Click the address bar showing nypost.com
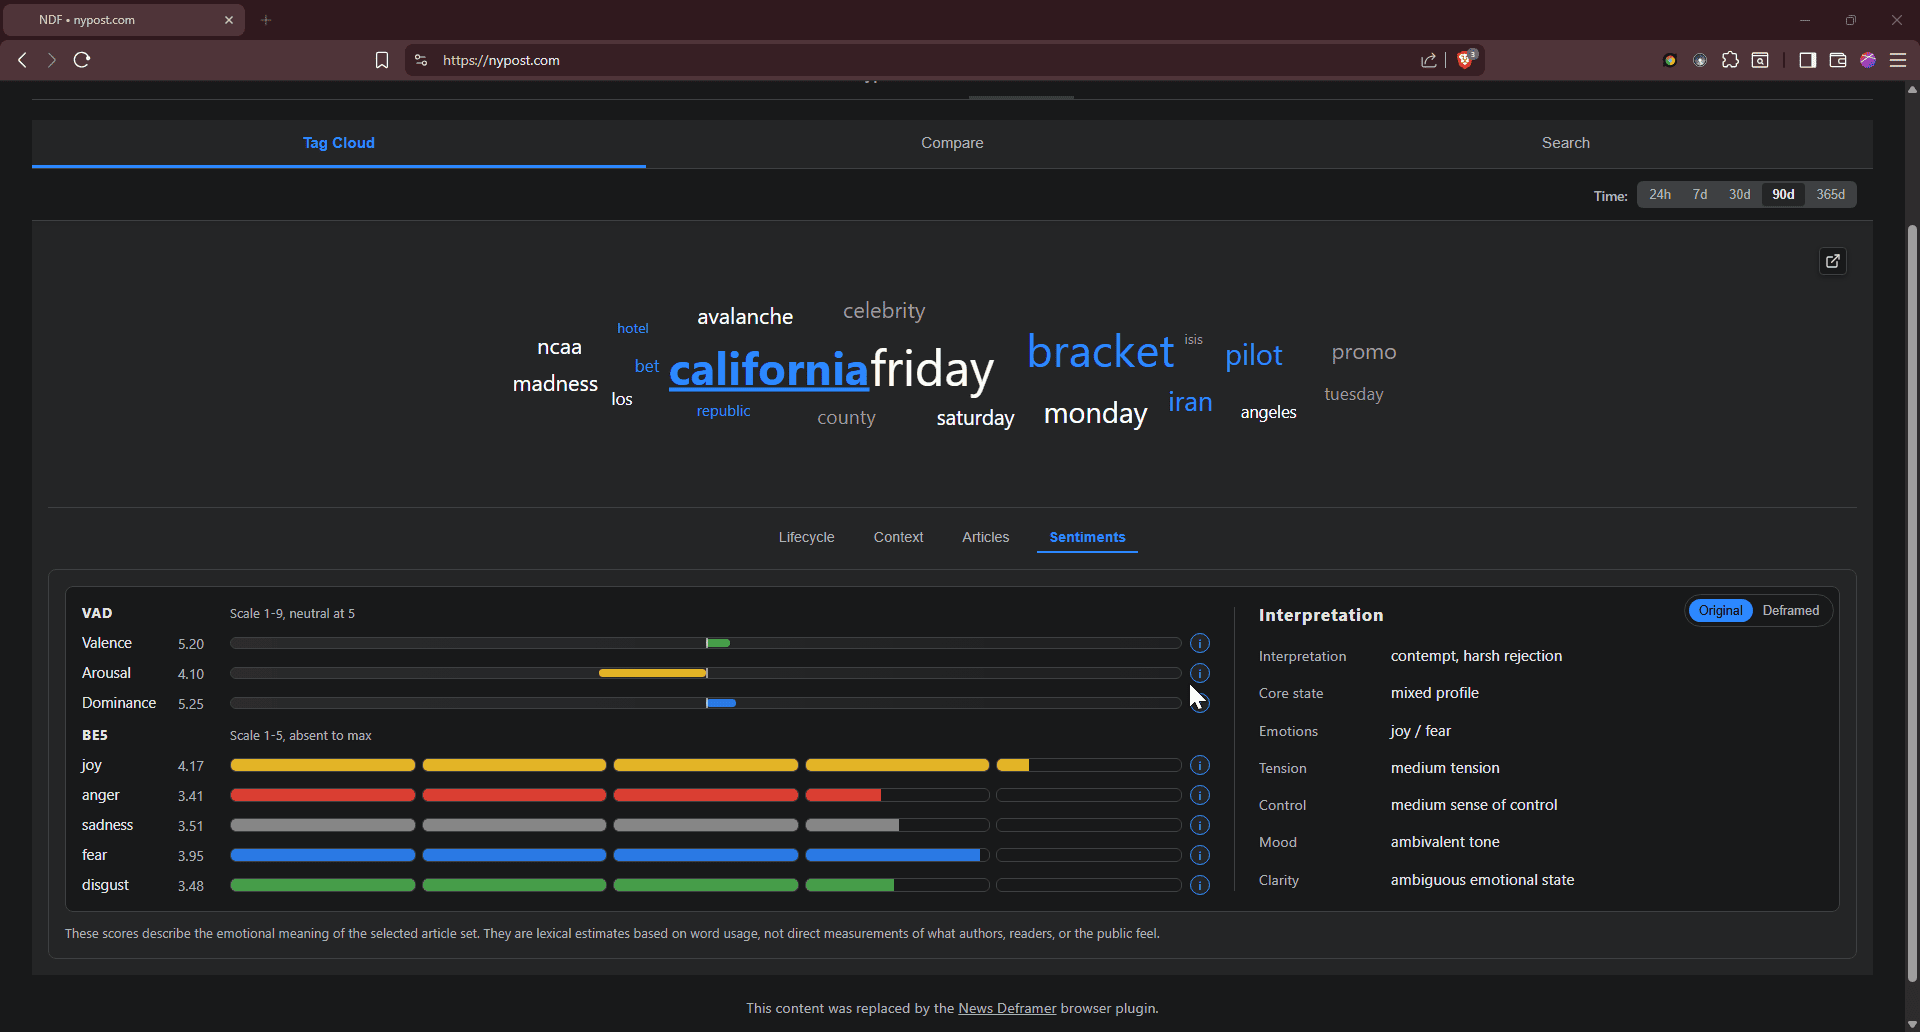 click(x=900, y=60)
